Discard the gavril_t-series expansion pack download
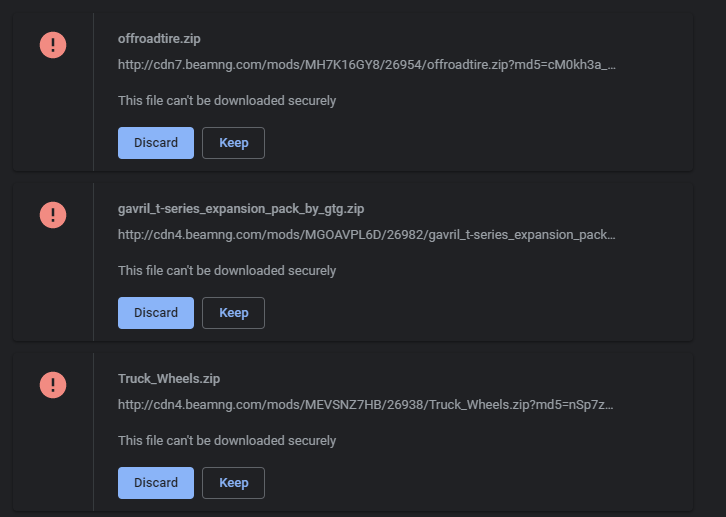The image size is (726, 517). (x=156, y=312)
